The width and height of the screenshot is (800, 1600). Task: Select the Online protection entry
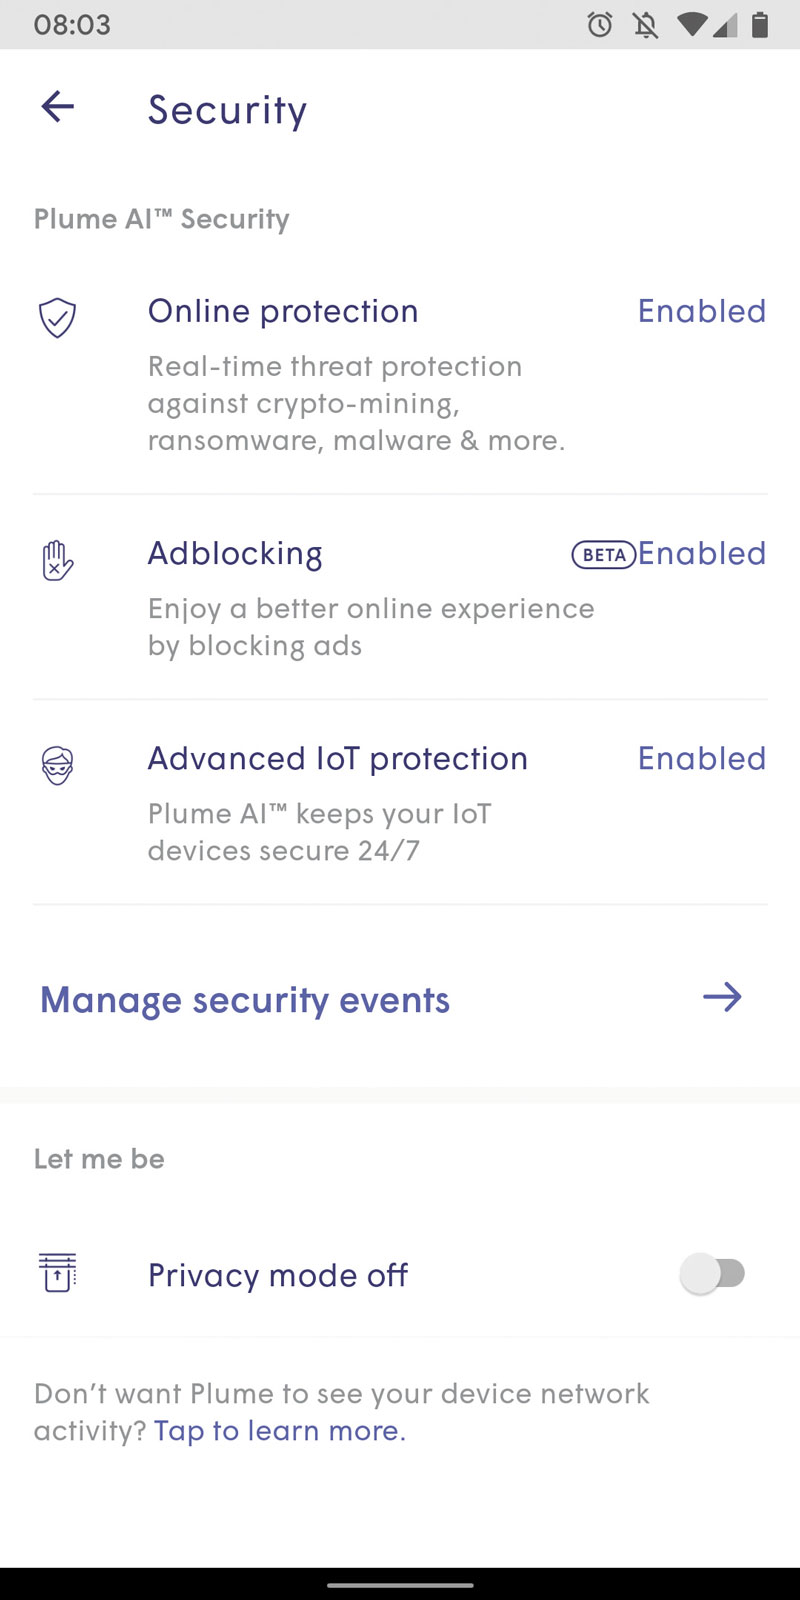point(400,375)
